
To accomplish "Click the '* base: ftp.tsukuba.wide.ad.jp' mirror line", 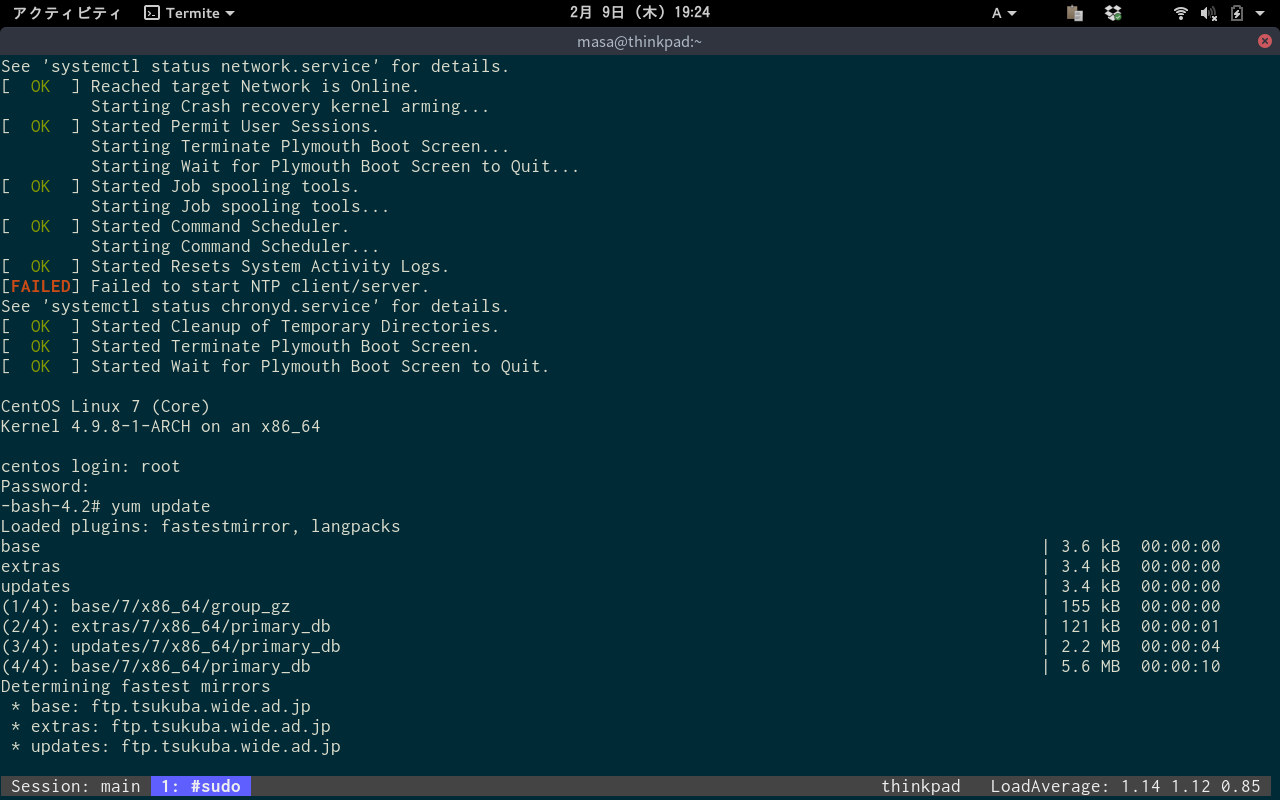I will [x=161, y=706].
